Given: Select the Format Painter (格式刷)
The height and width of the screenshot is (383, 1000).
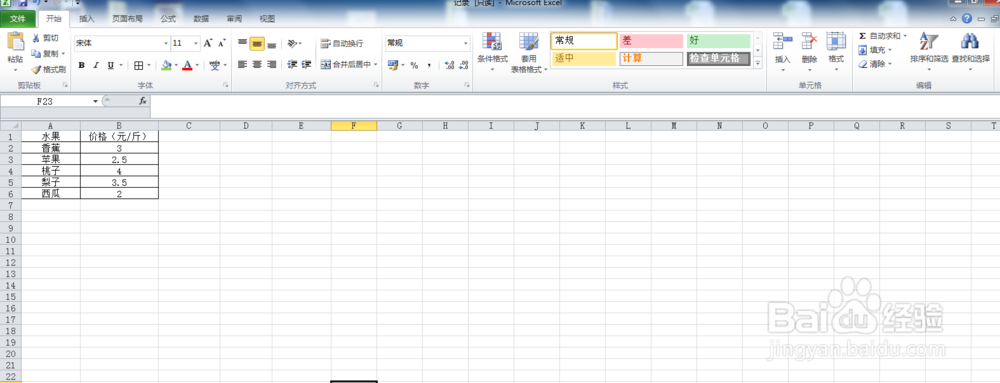Looking at the screenshot, I should 48,69.
